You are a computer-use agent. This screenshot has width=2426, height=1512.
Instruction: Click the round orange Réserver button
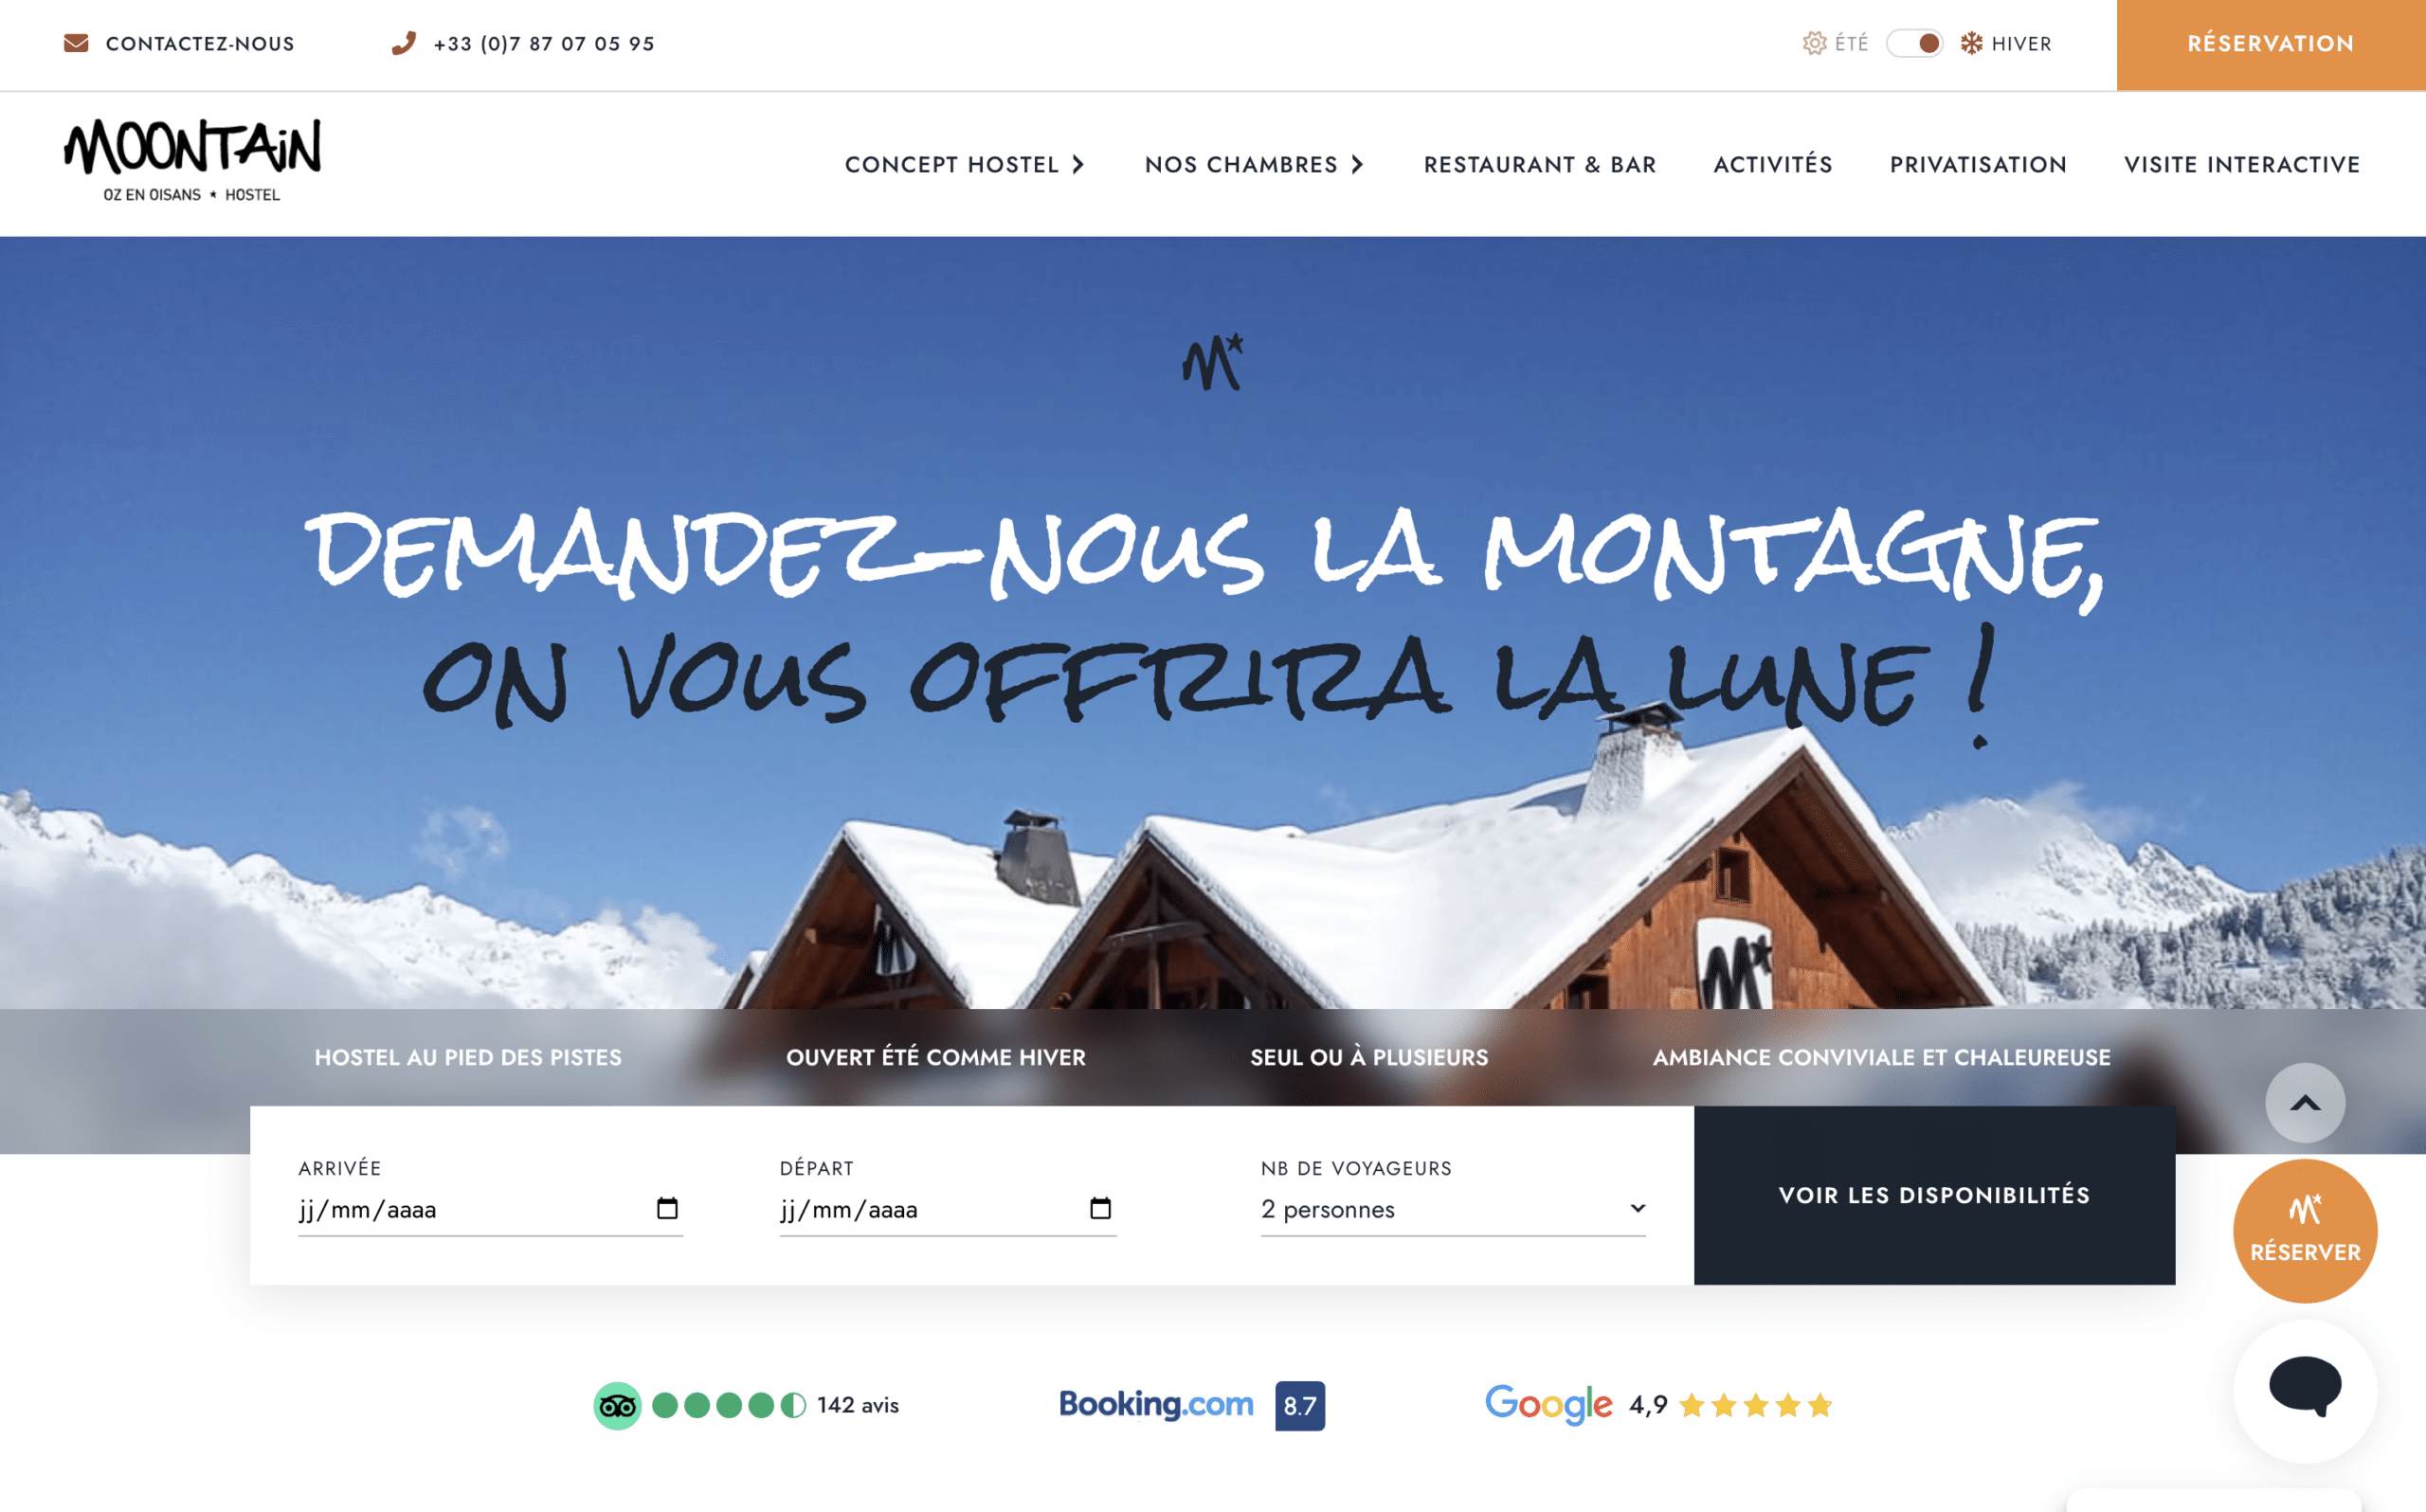click(x=2305, y=1231)
